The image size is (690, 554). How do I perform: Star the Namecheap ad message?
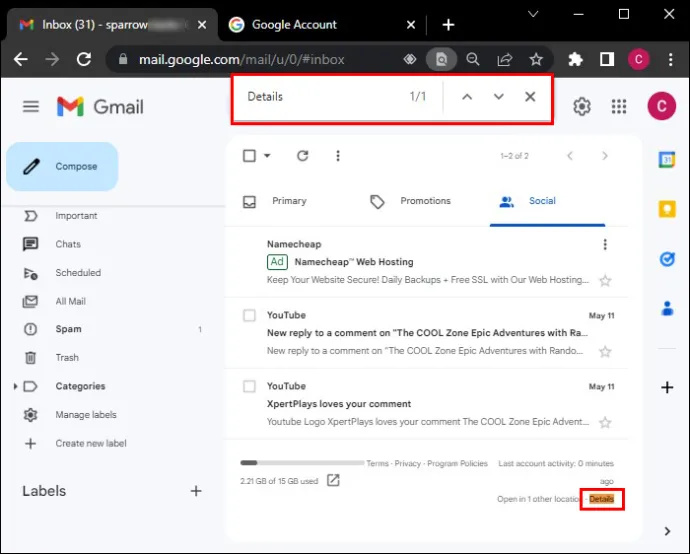point(606,280)
